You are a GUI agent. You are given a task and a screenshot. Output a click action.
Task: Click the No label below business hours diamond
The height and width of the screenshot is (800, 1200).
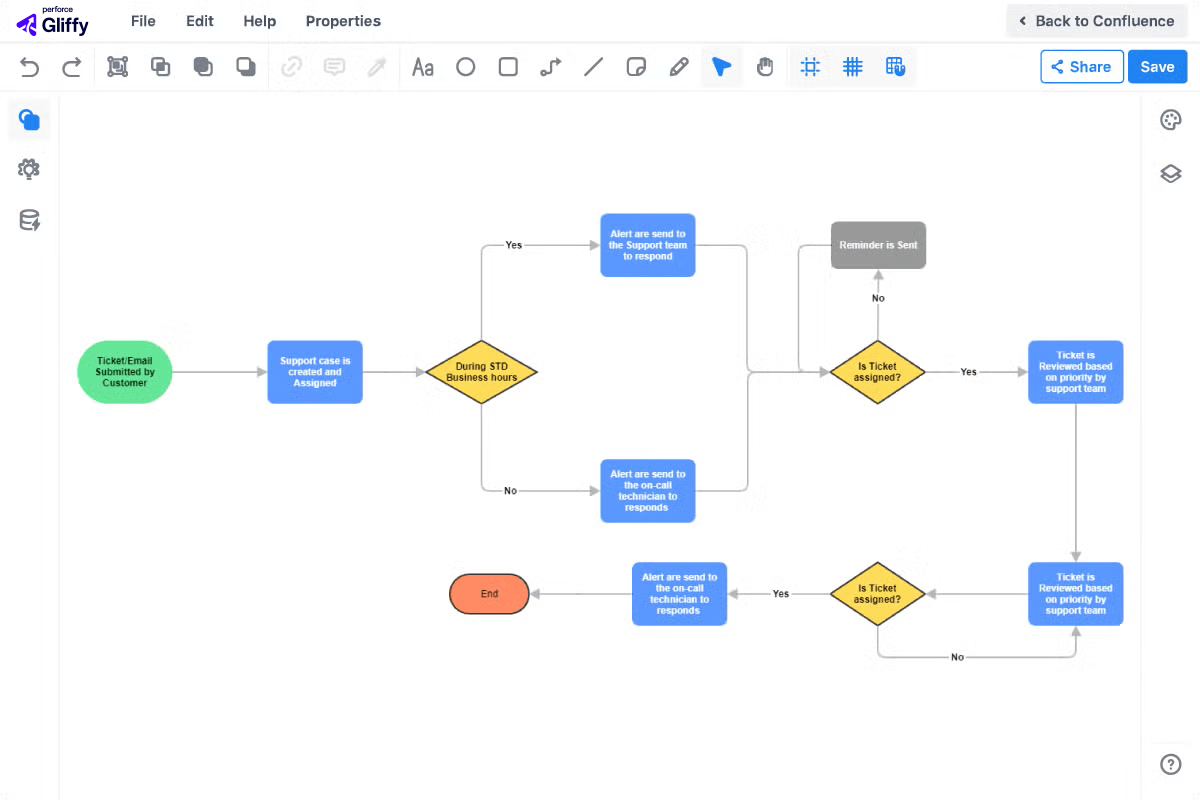click(510, 491)
